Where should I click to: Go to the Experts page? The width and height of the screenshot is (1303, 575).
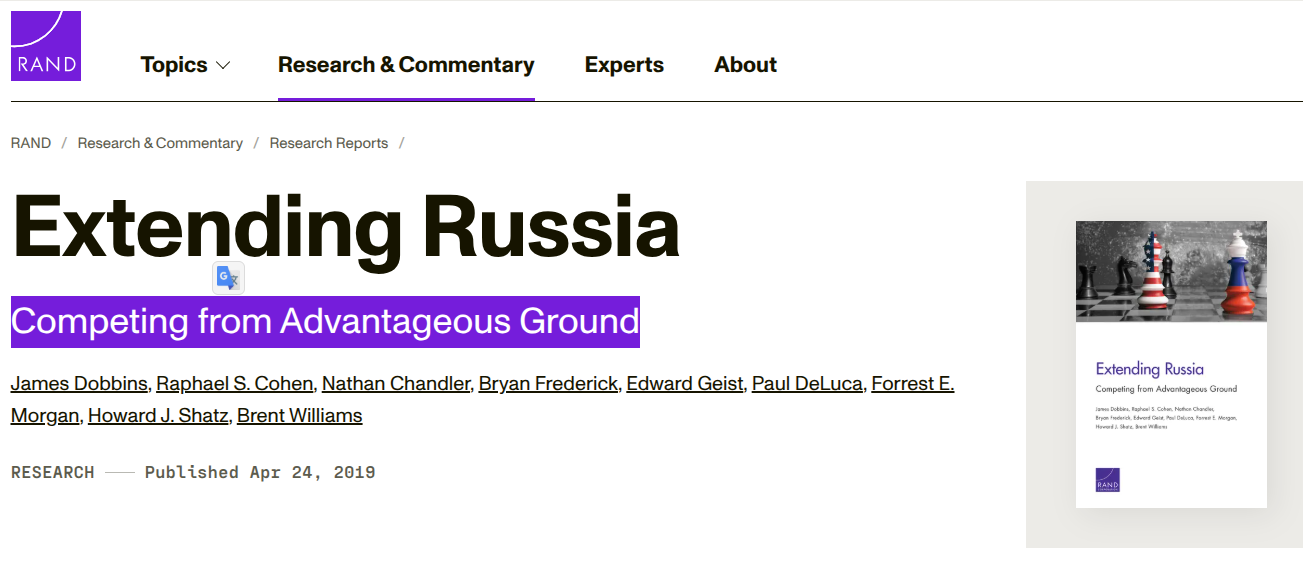(x=624, y=65)
